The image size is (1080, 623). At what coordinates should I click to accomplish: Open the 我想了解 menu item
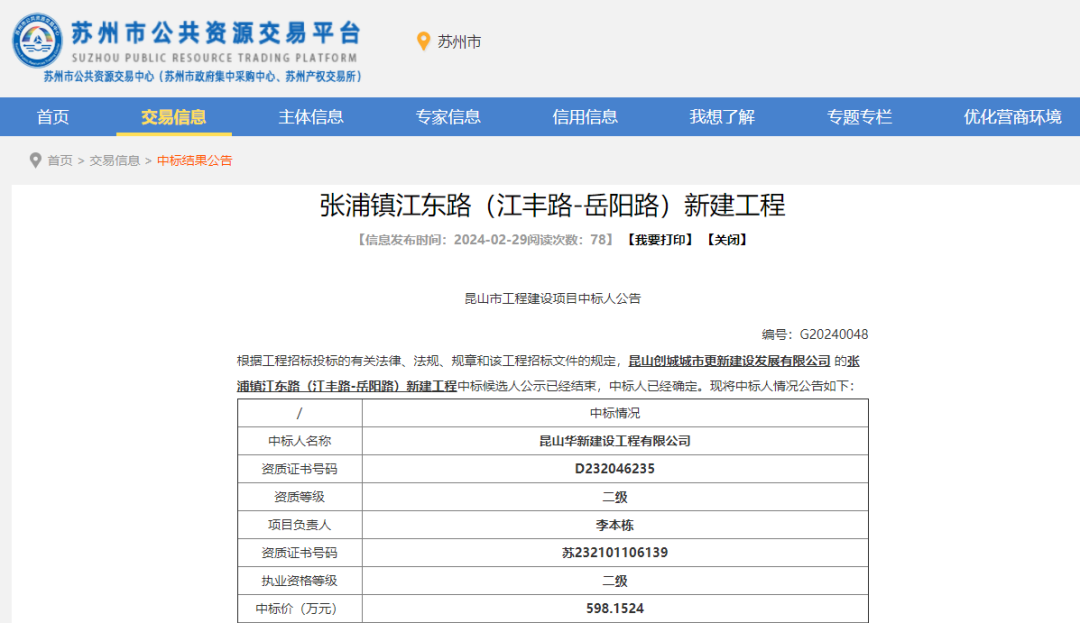722,117
